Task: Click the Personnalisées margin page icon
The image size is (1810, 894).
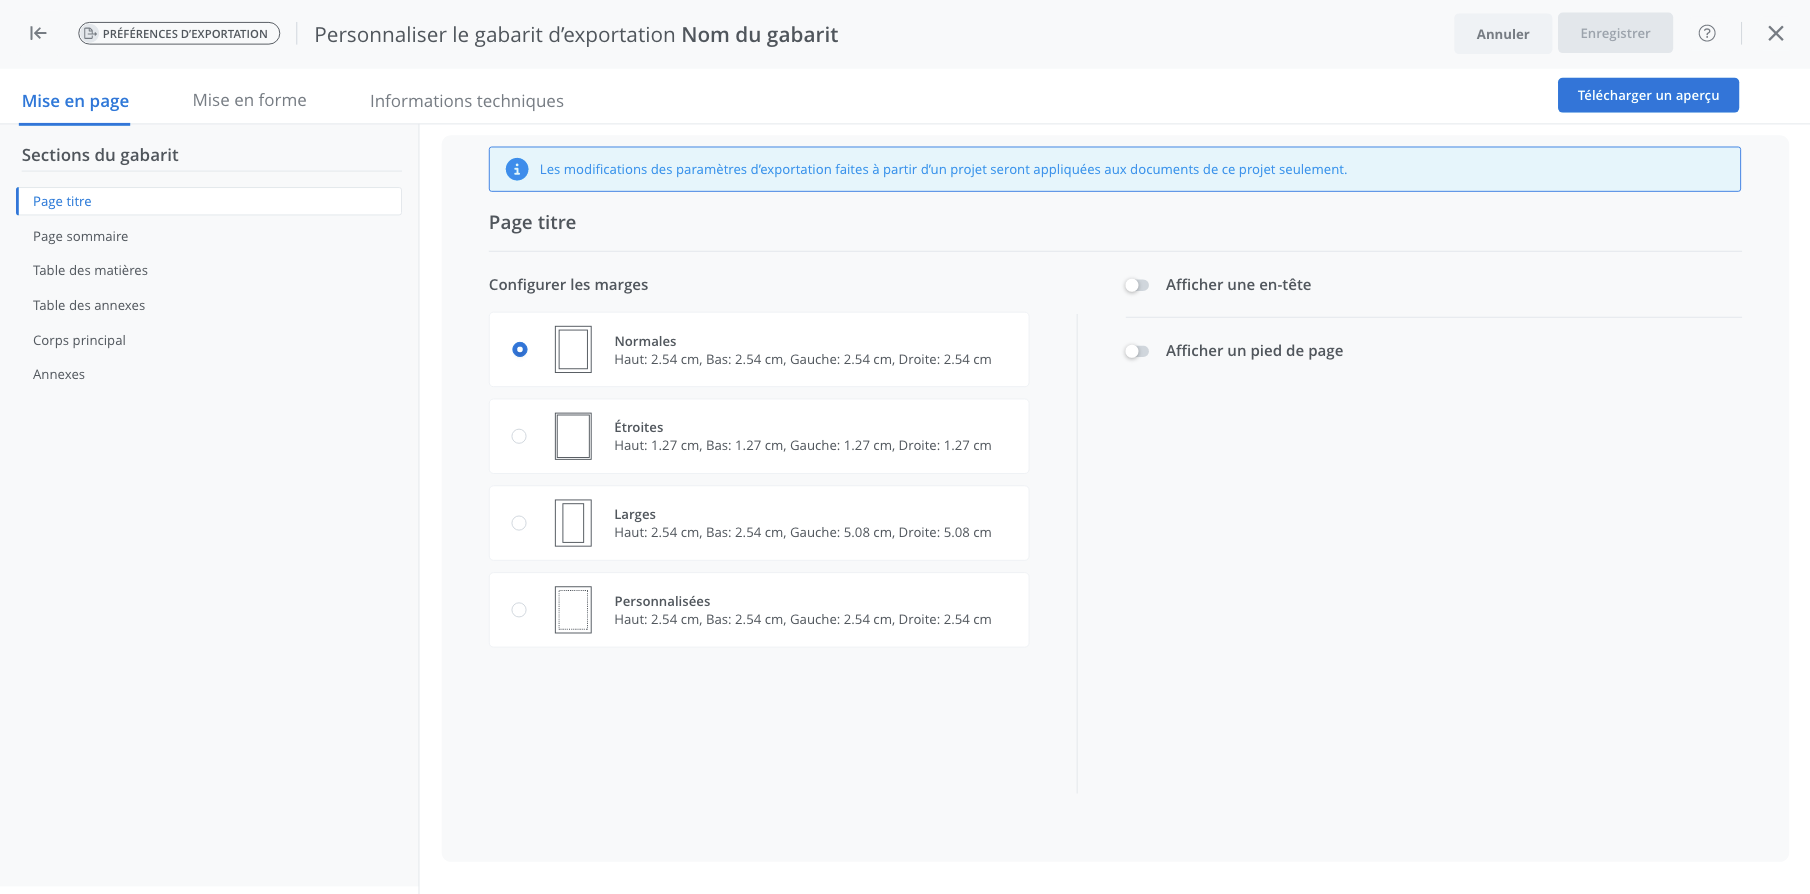Action: pyautogui.click(x=573, y=610)
